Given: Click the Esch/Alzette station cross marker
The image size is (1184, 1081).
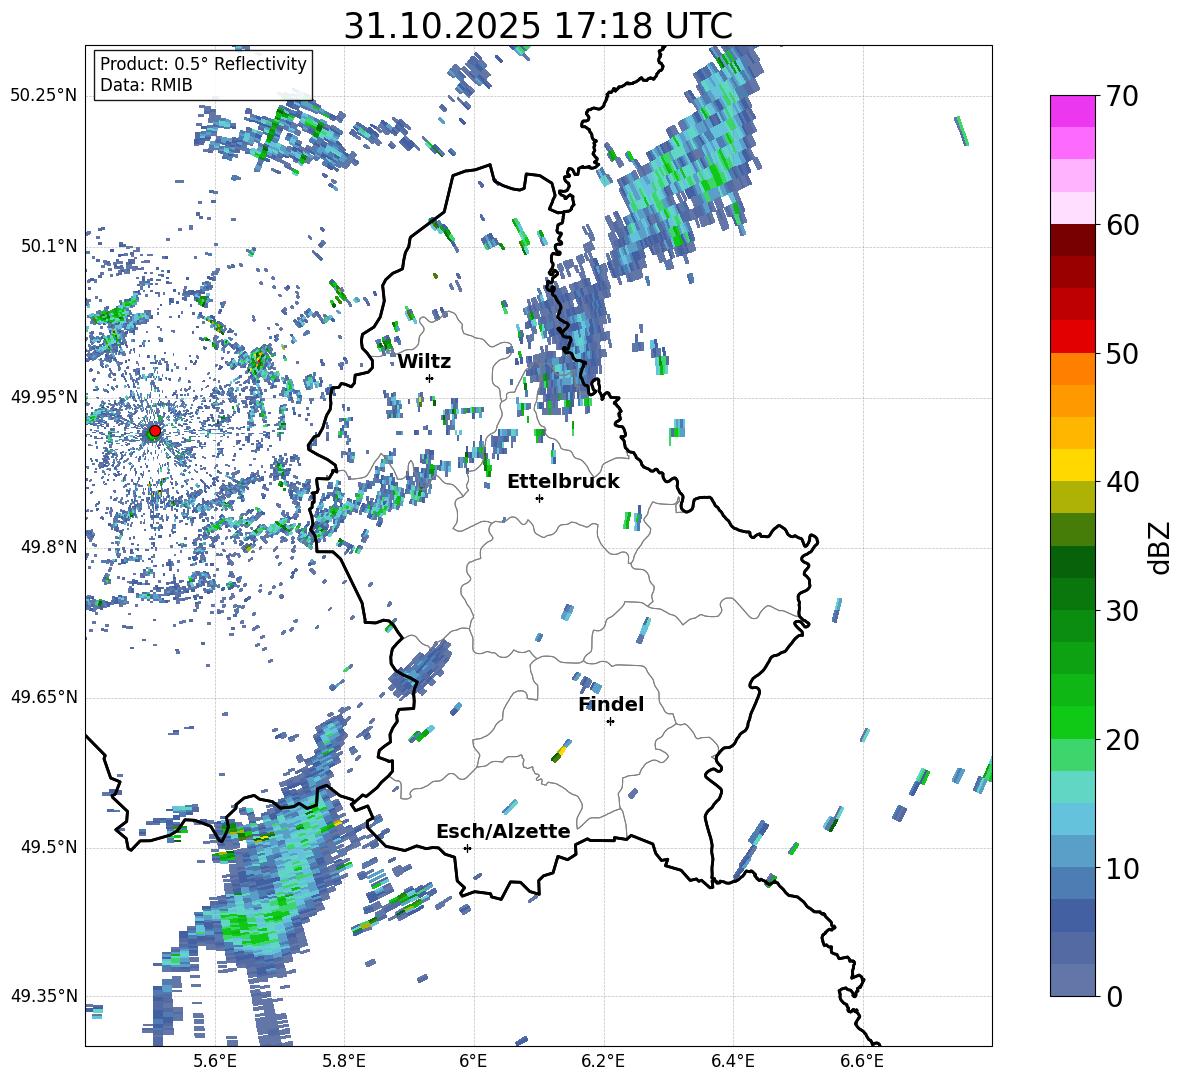Looking at the screenshot, I should click(x=467, y=848).
